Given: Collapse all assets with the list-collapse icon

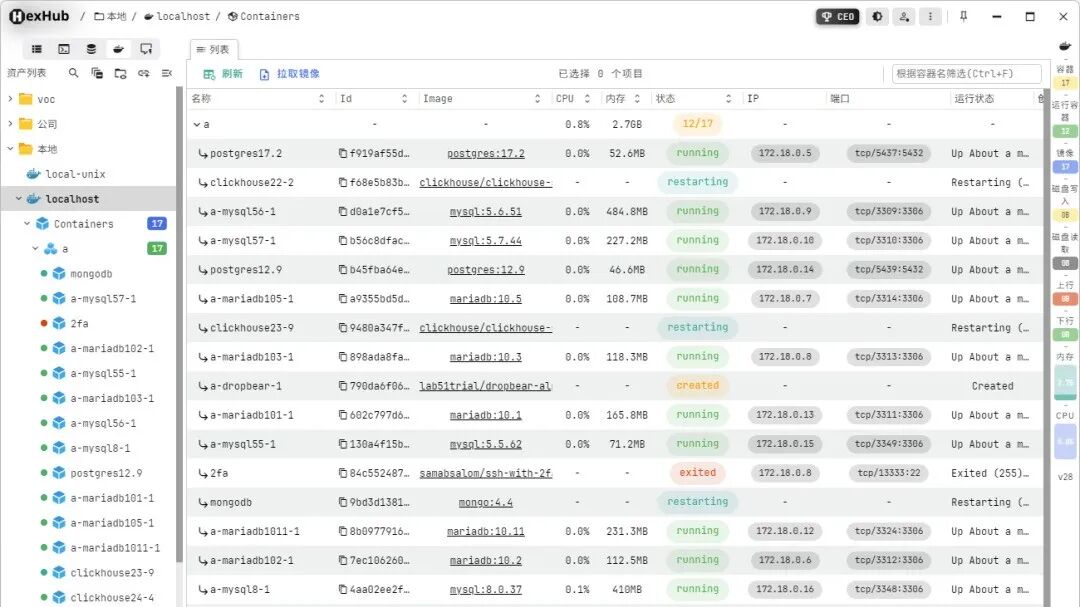Looking at the screenshot, I should coord(167,72).
